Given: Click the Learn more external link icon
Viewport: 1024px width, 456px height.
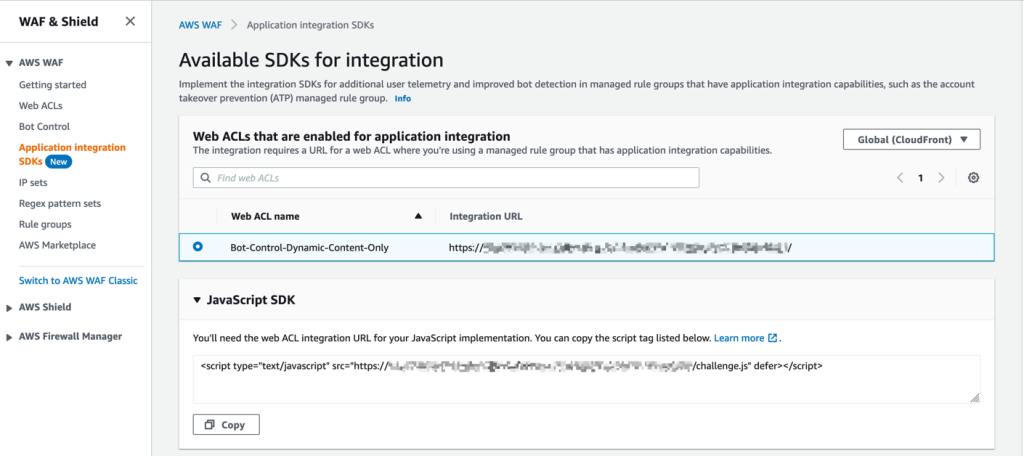Looking at the screenshot, I should (773, 338).
